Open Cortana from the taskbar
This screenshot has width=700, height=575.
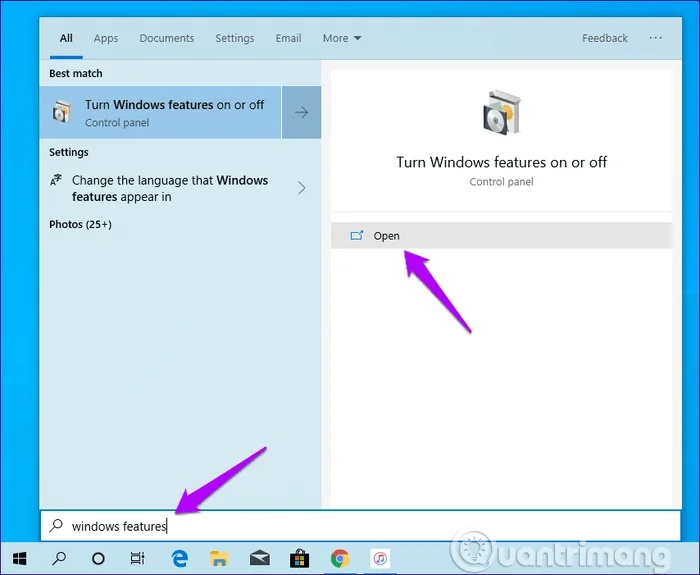(x=98, y=558)
